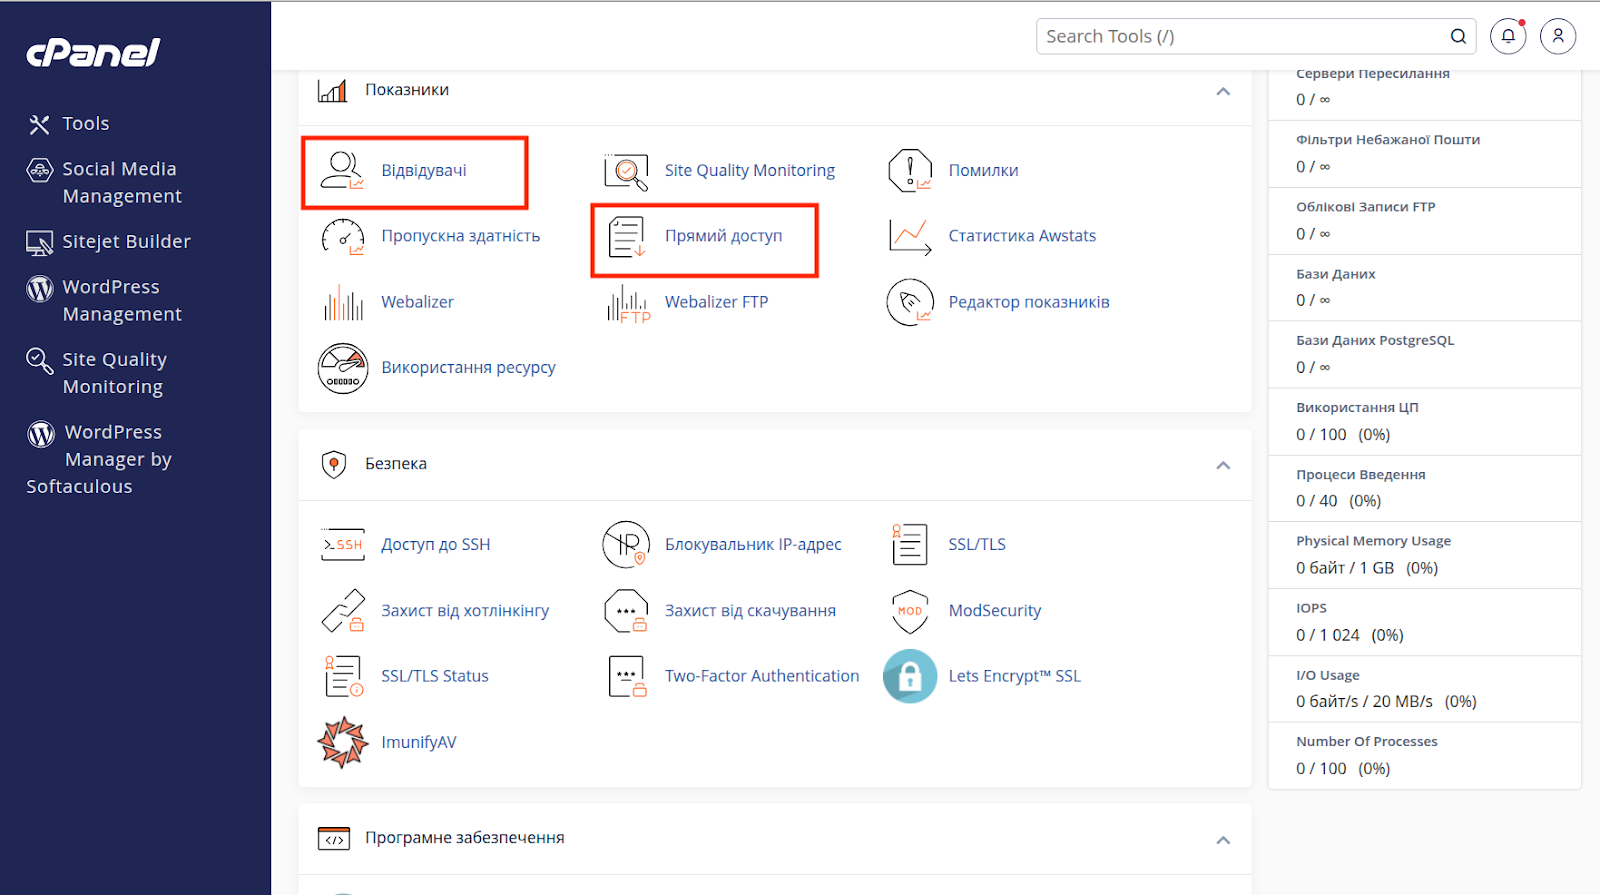Click the Physical Memory Usage statistic

click(x=1424, y=555)
